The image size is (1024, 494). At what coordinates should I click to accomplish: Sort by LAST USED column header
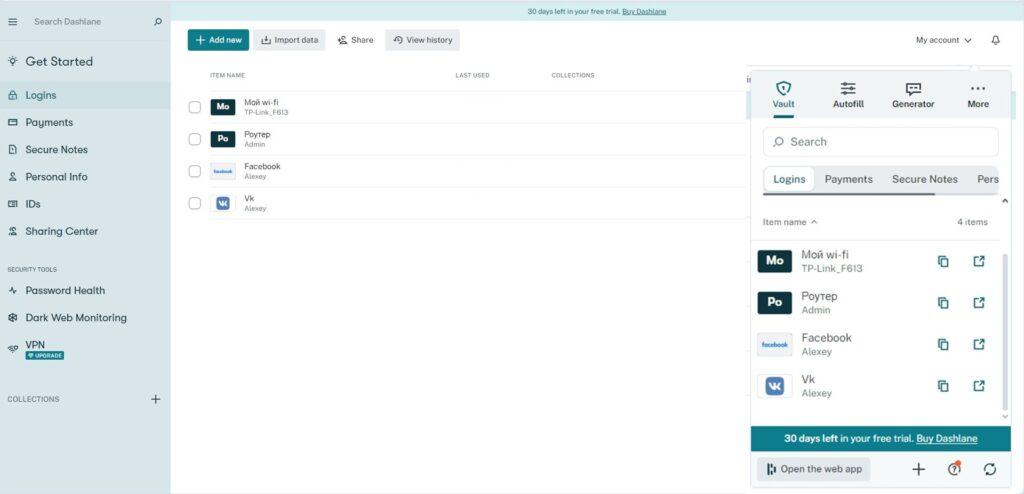tap(472, 76)
